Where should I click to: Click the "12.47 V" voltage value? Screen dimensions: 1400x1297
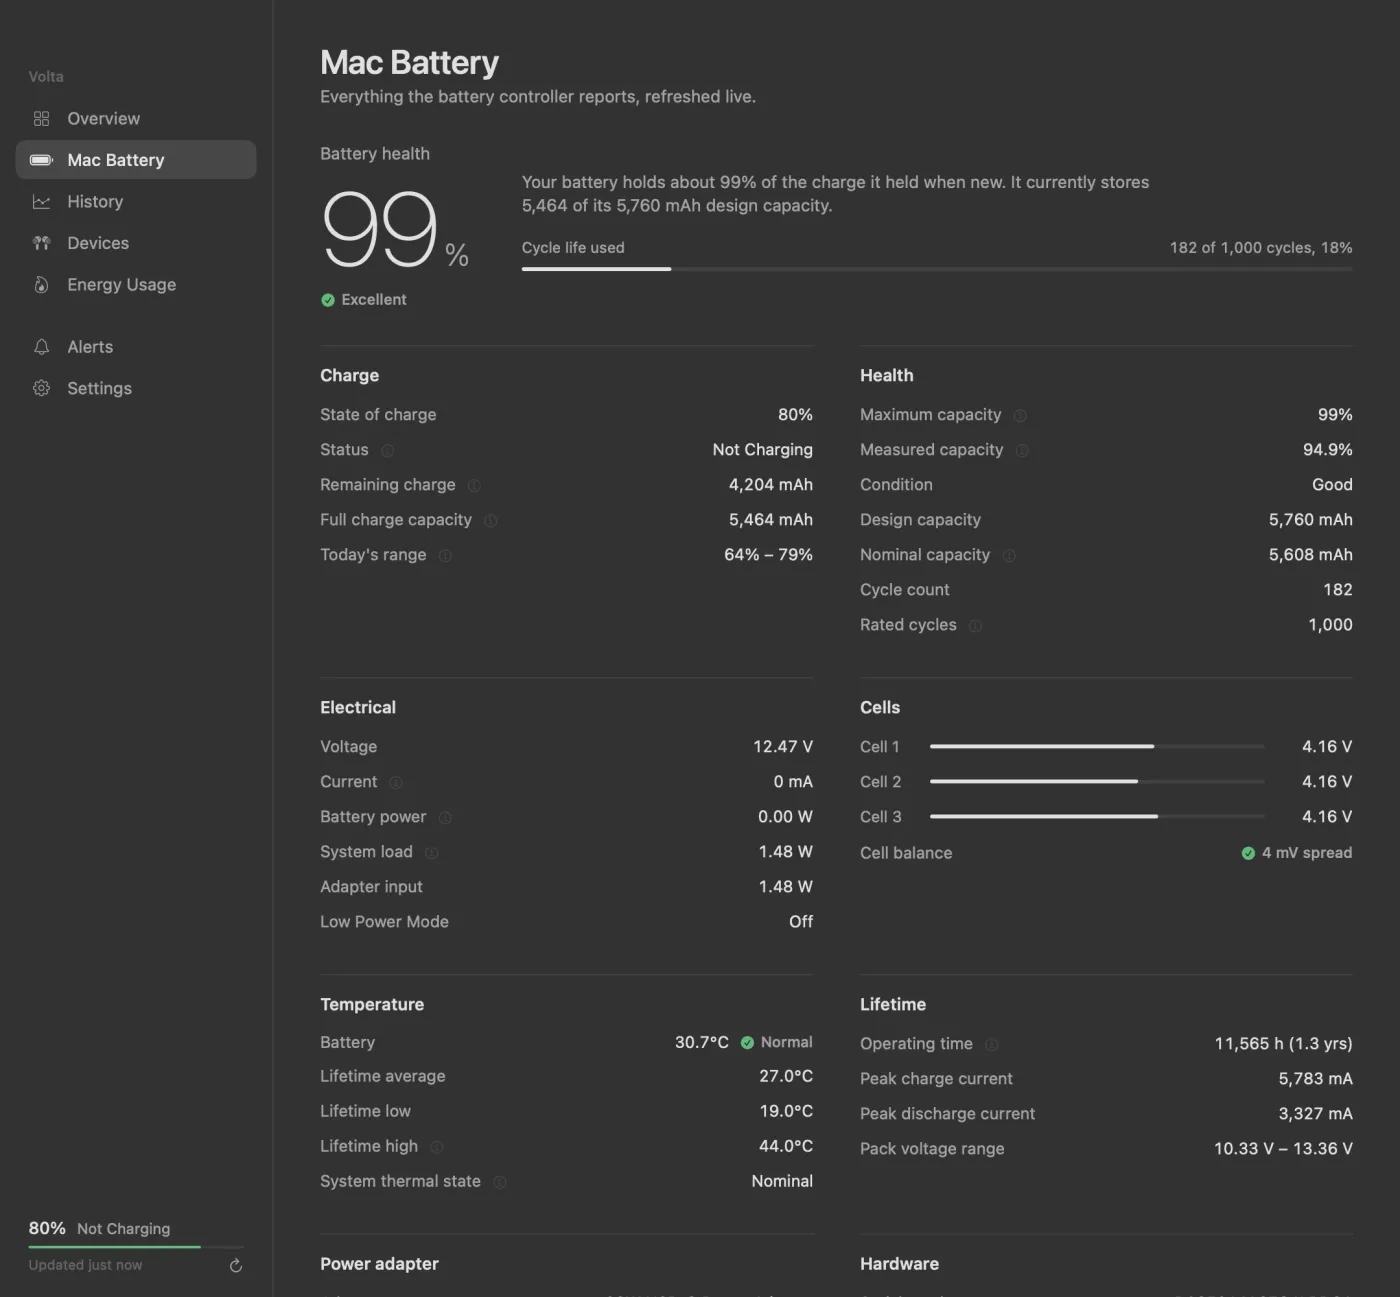(783, 747)
